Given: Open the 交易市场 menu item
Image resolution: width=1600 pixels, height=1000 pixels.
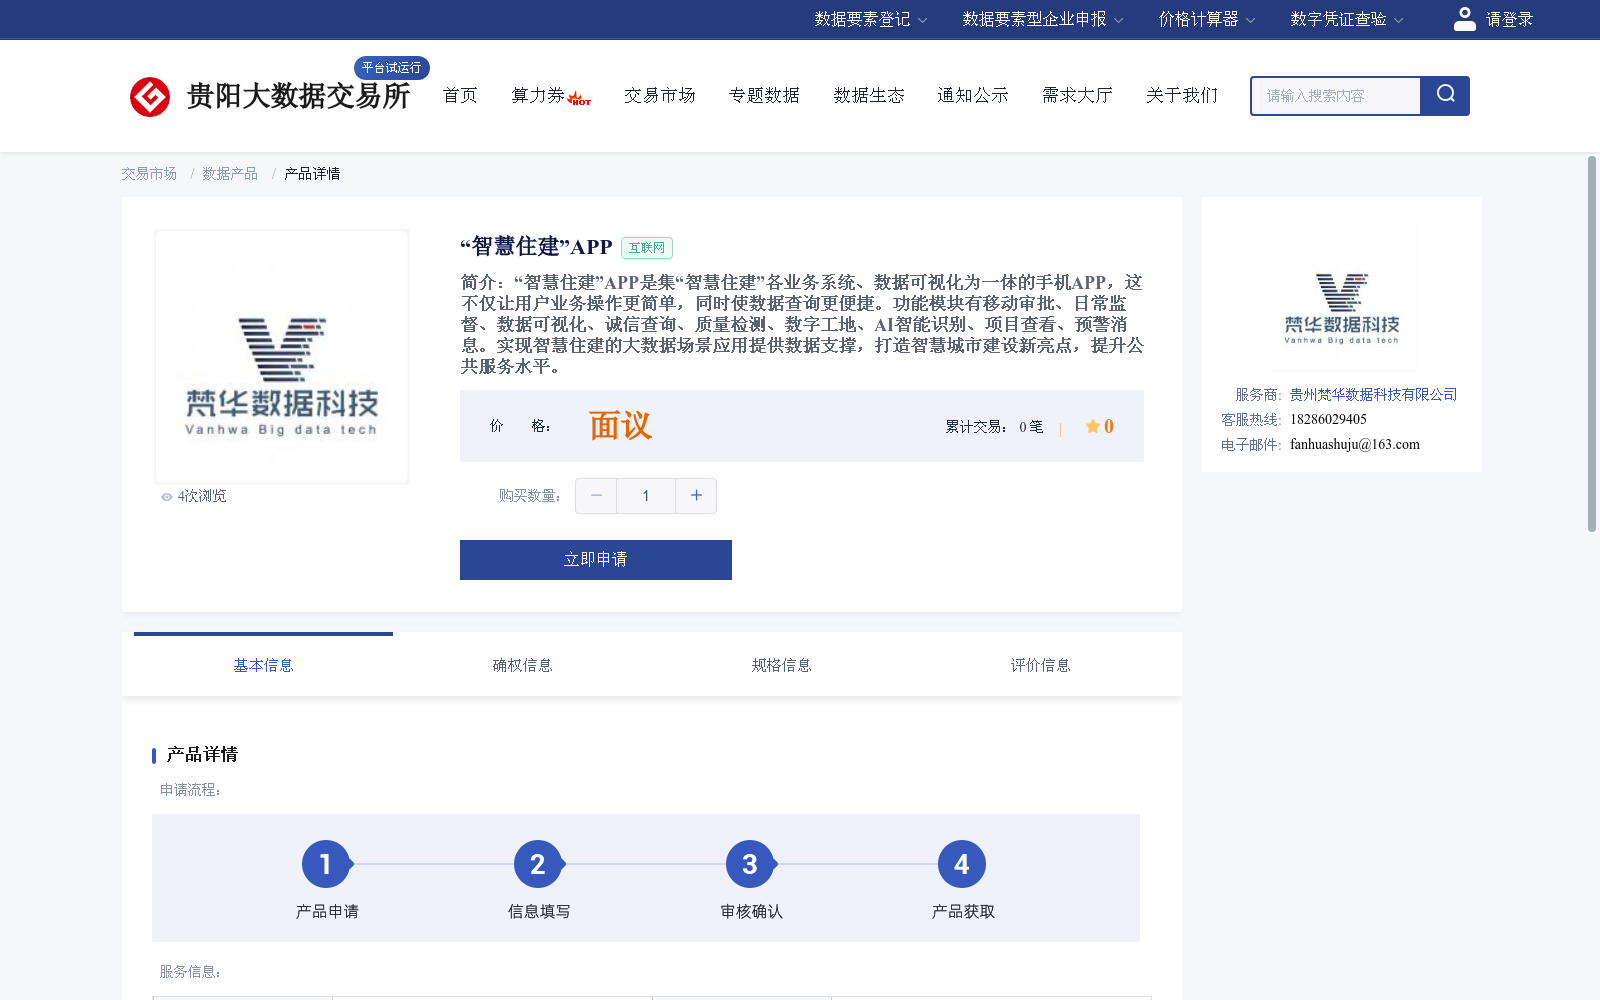Looking at the screenshot, I should tap(660, 95).
